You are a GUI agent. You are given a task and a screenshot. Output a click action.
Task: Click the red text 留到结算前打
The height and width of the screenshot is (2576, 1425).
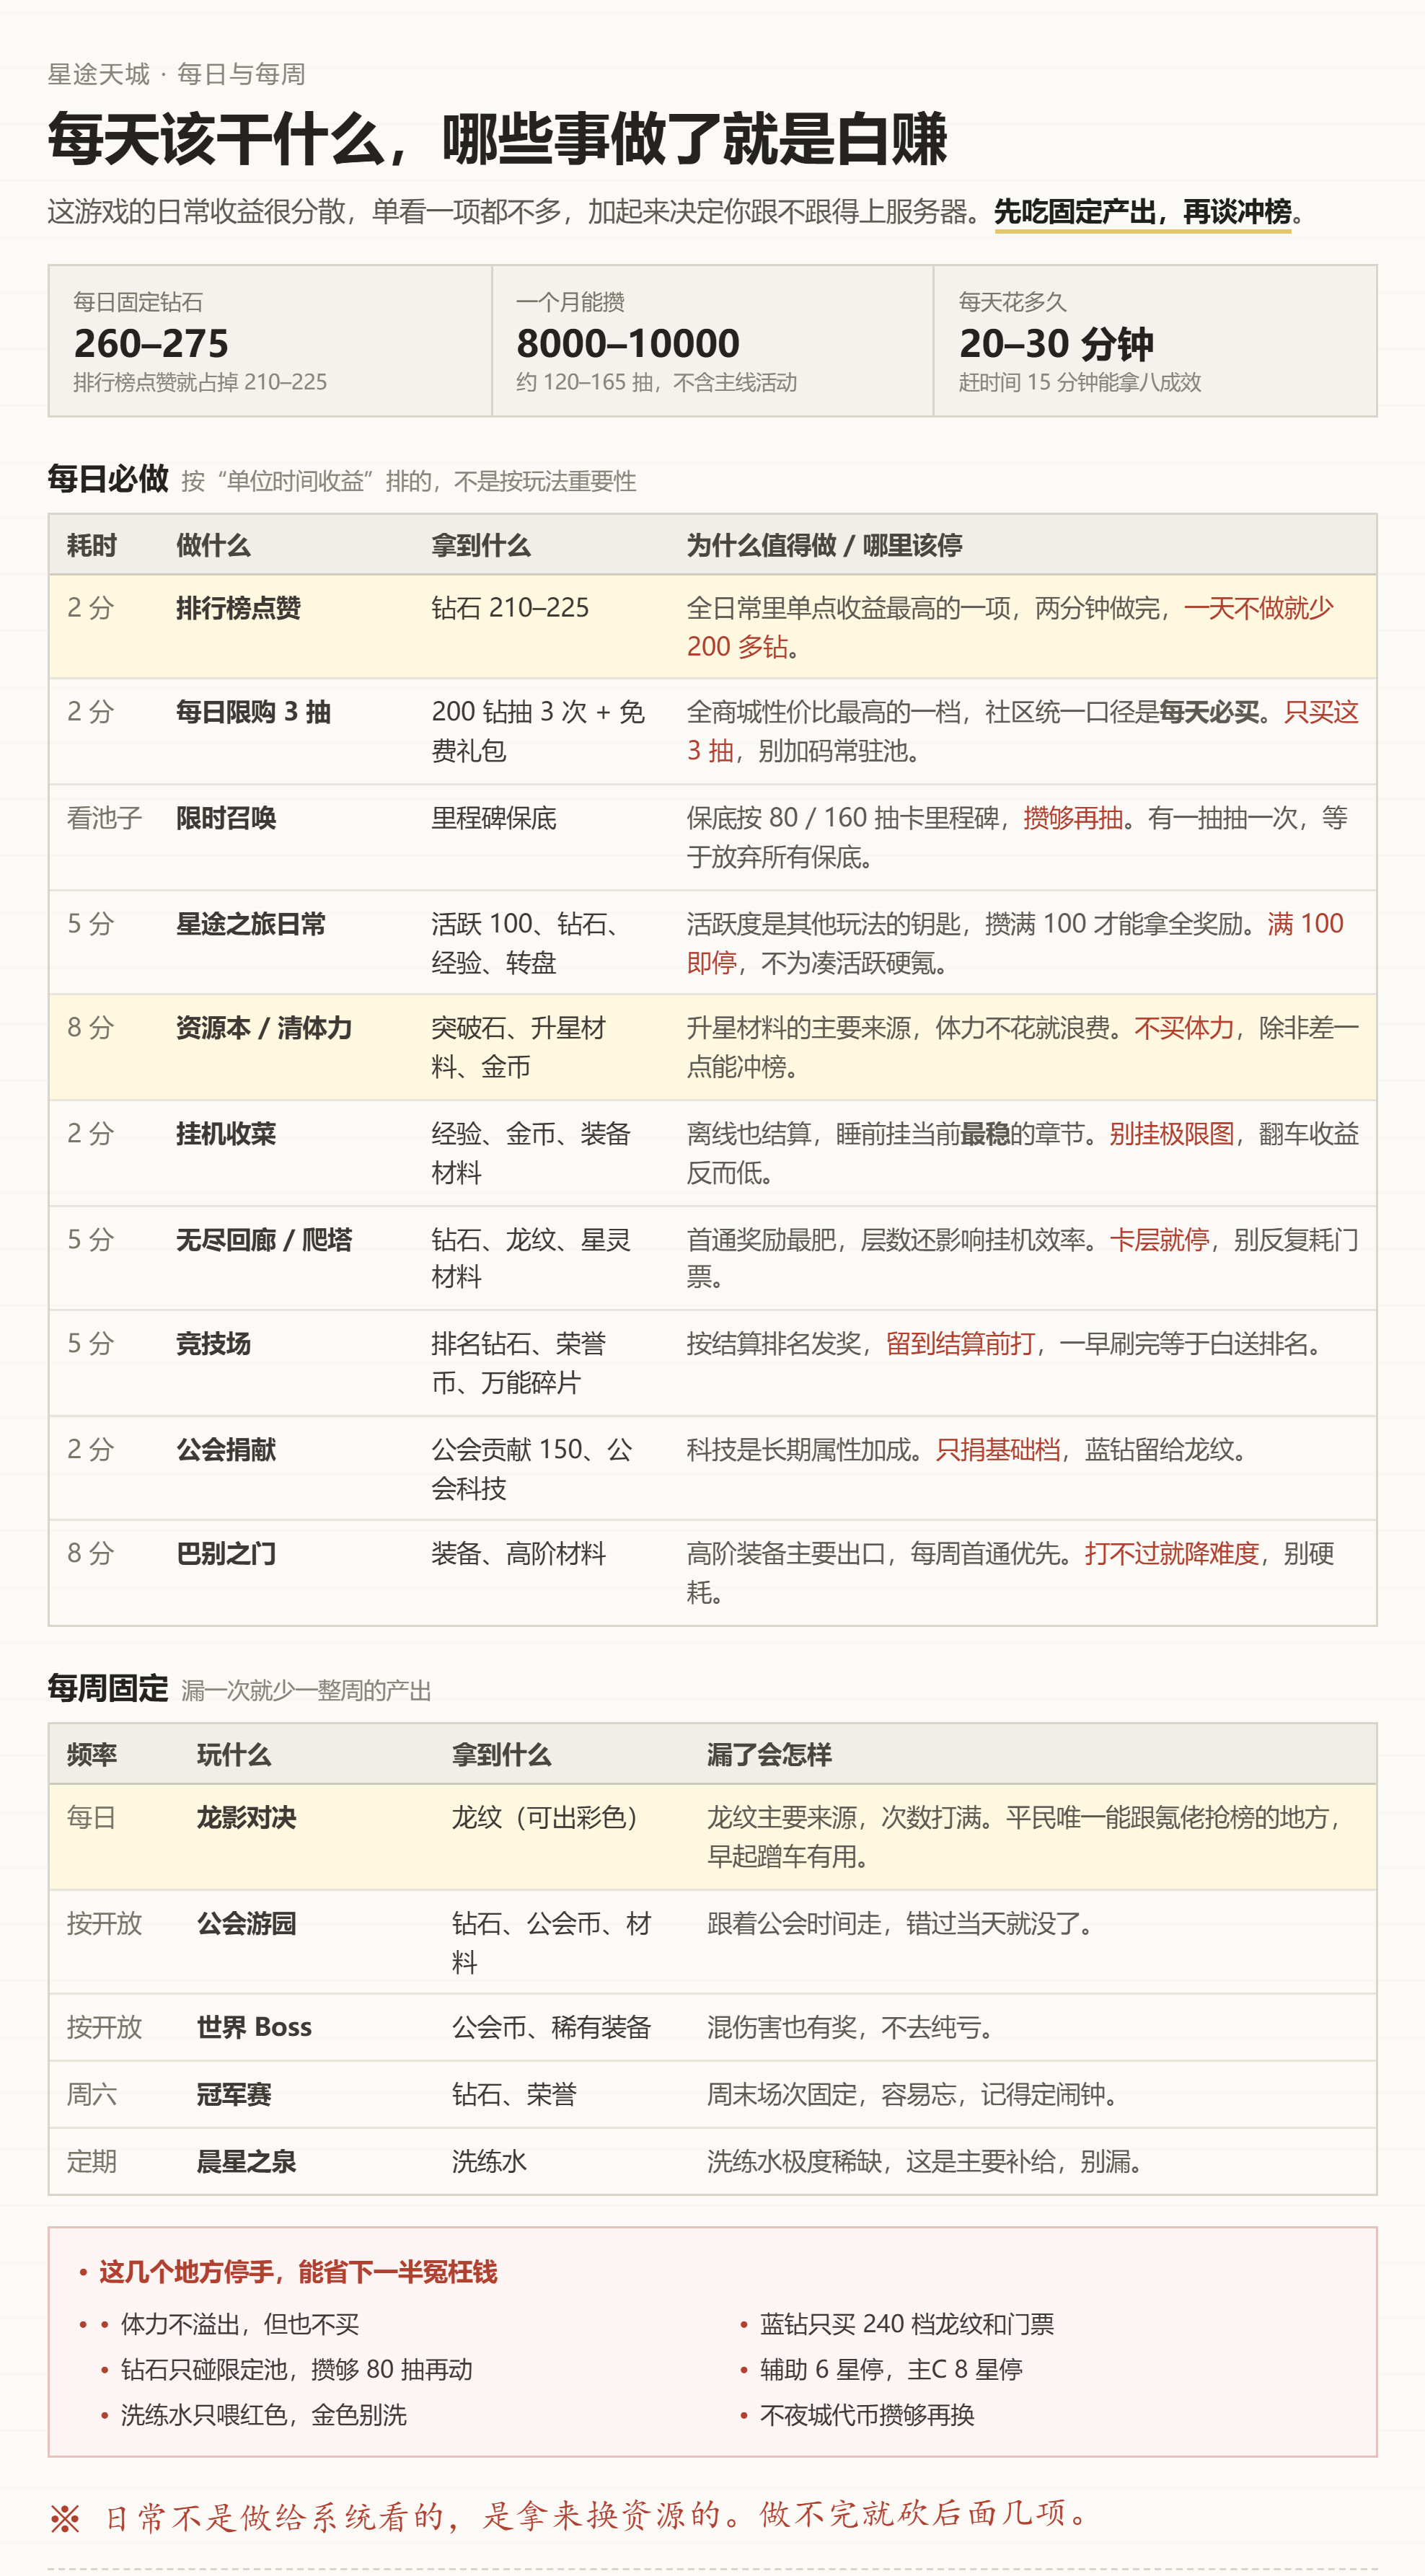pos(960,1344)
